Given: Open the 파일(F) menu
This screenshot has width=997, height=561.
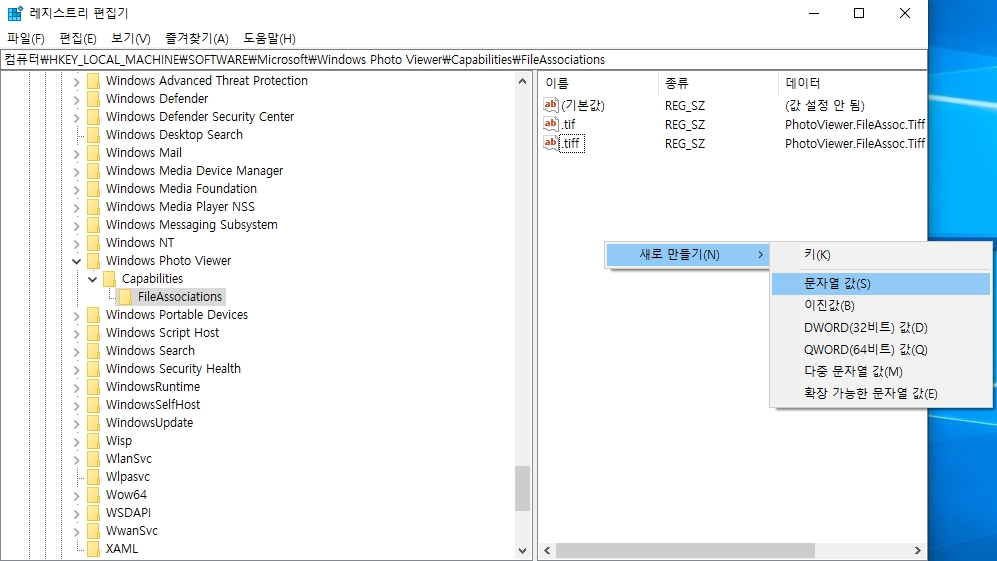Looking at the screenshot, I should 25,39.
